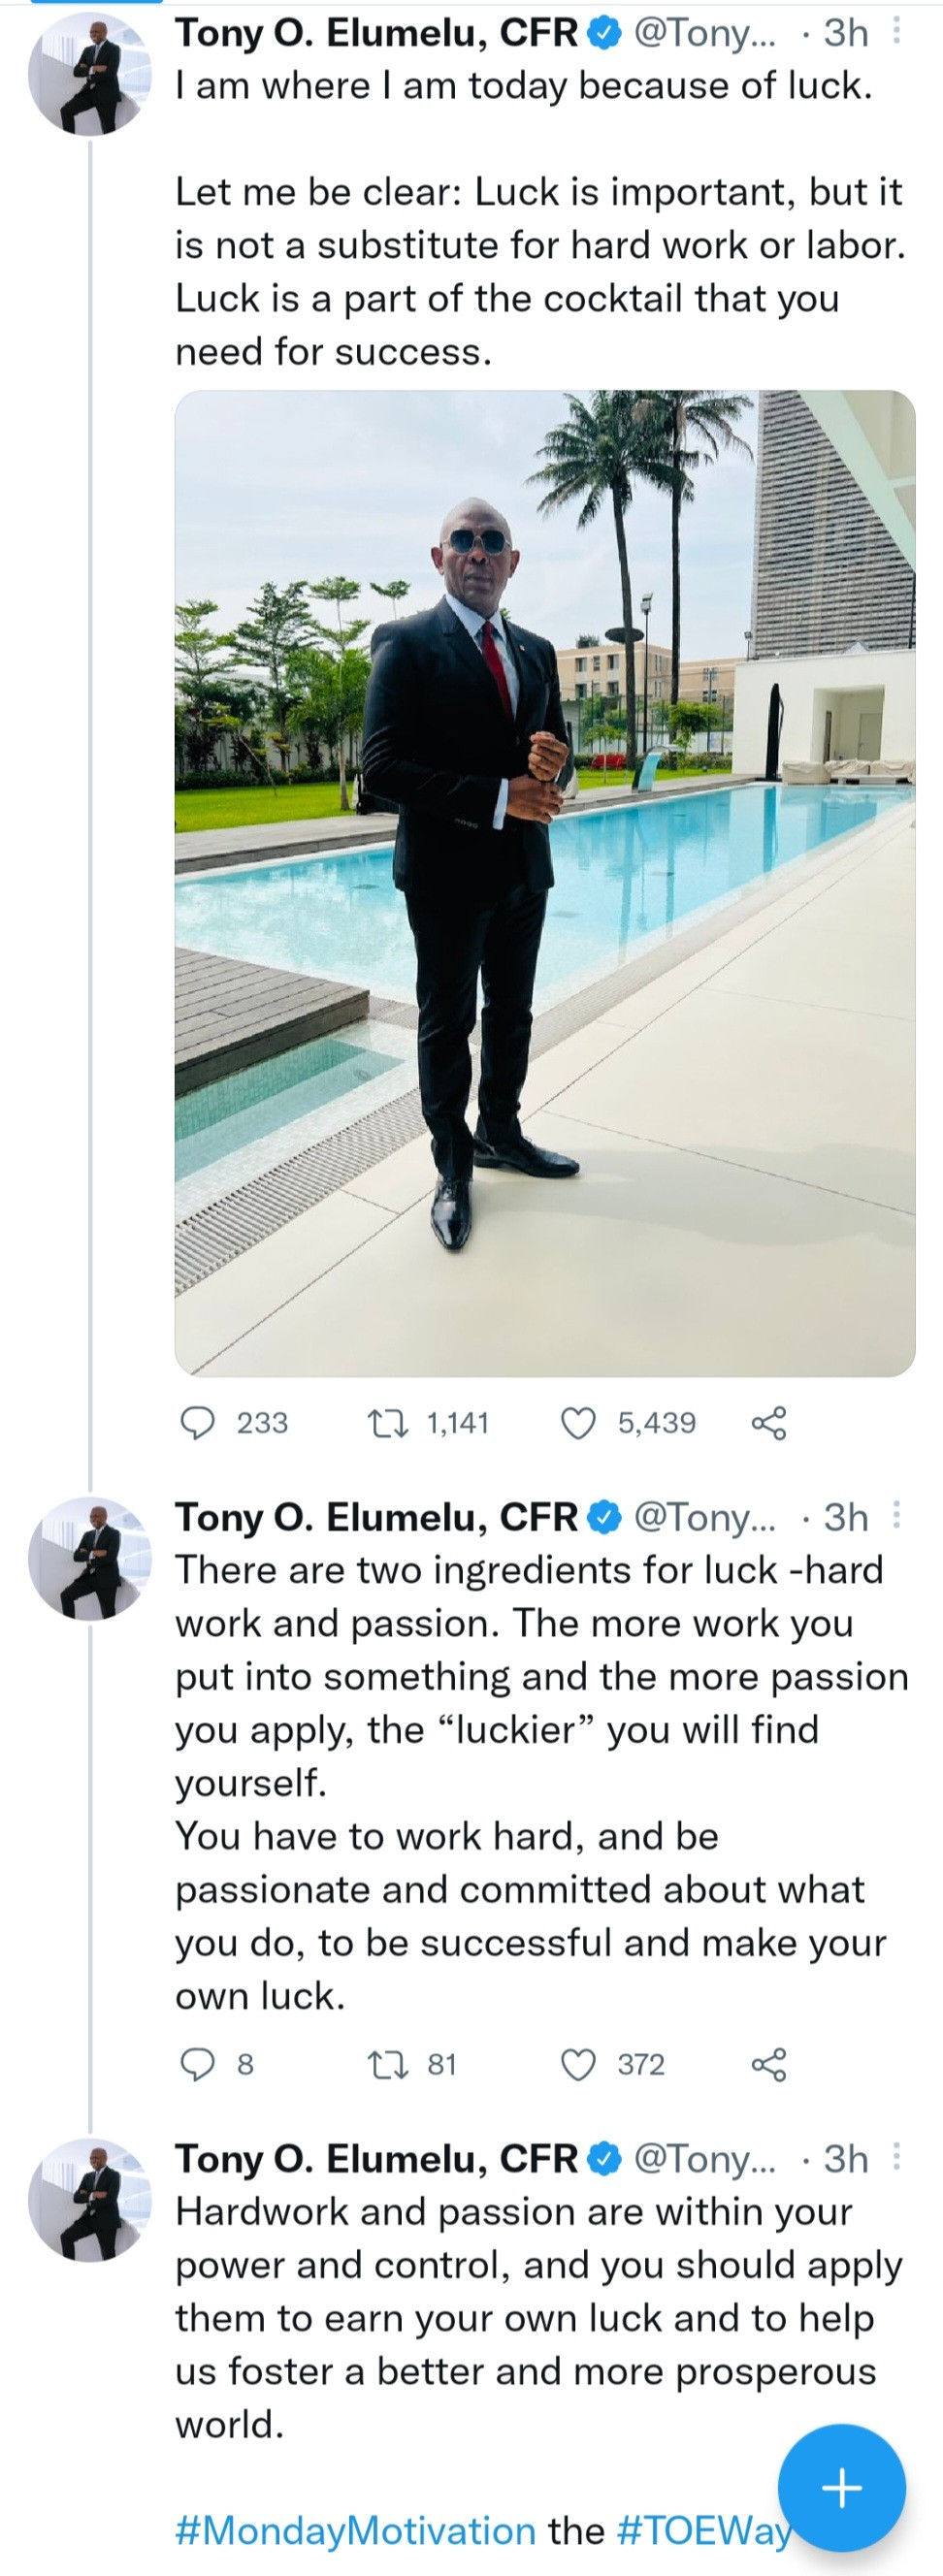Open the more options menu on first tweet
Image resolution: width=943 pixels, height=2576 pixels.
(897, 32)
